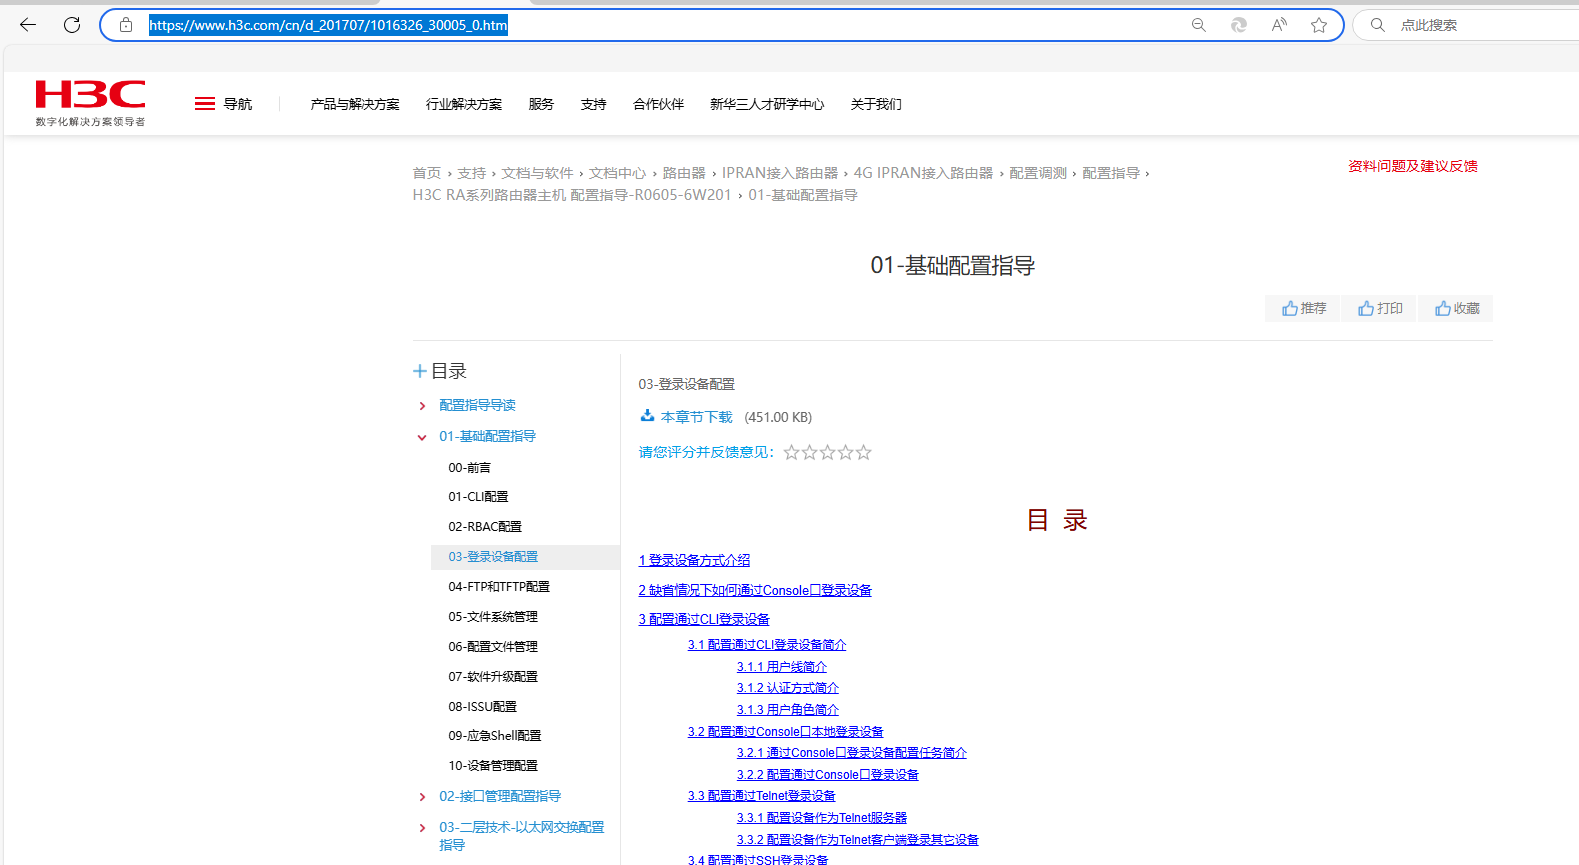View site info via the lock icon
Screen dimensions: 1579x865
pos(126,25)
